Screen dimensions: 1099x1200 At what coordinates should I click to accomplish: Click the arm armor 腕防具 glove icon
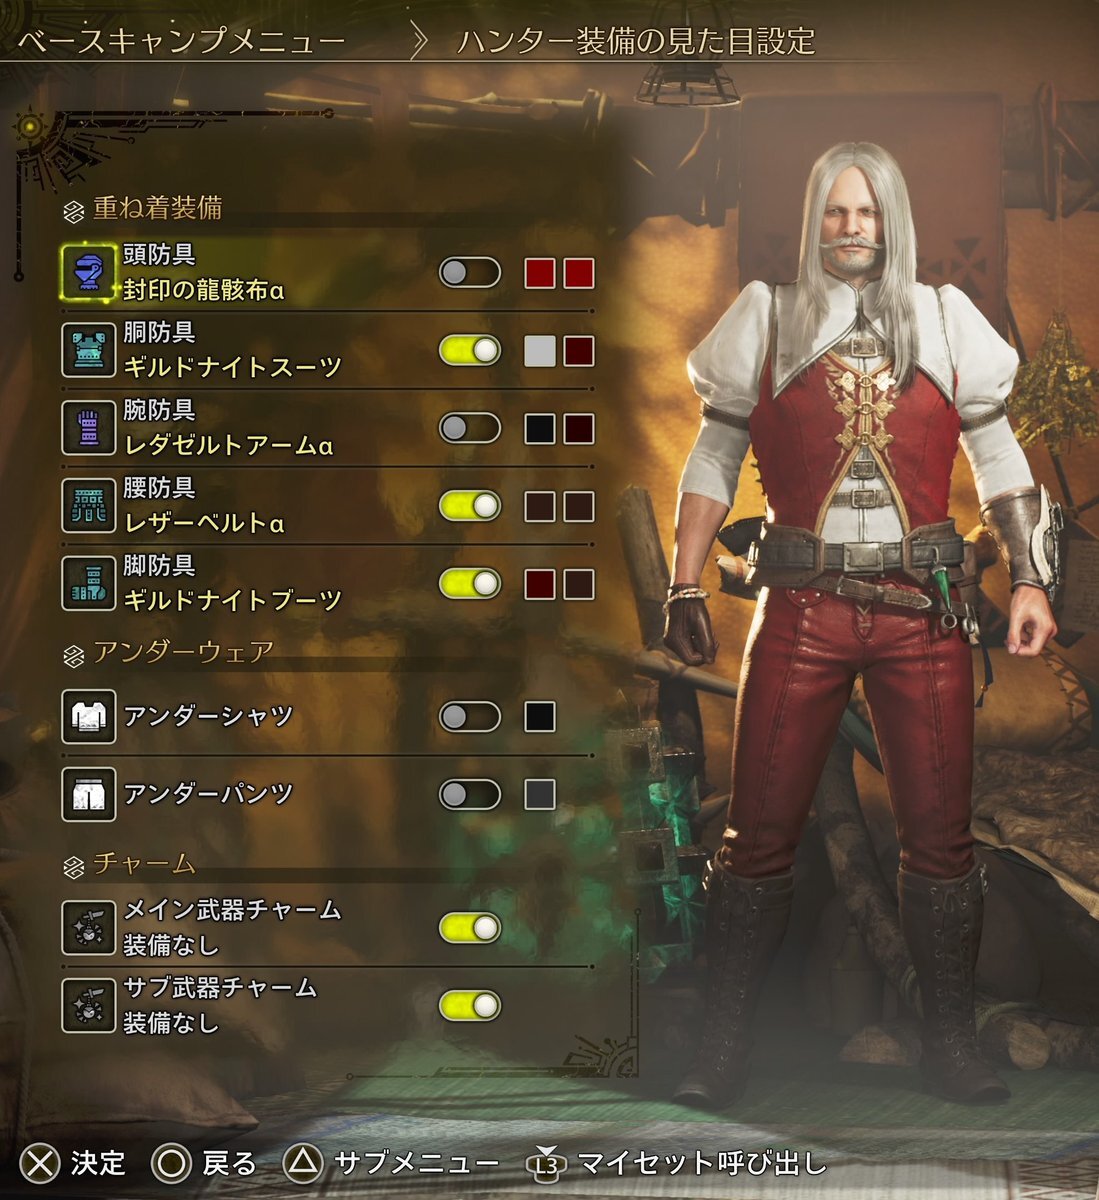coord(88,428)
